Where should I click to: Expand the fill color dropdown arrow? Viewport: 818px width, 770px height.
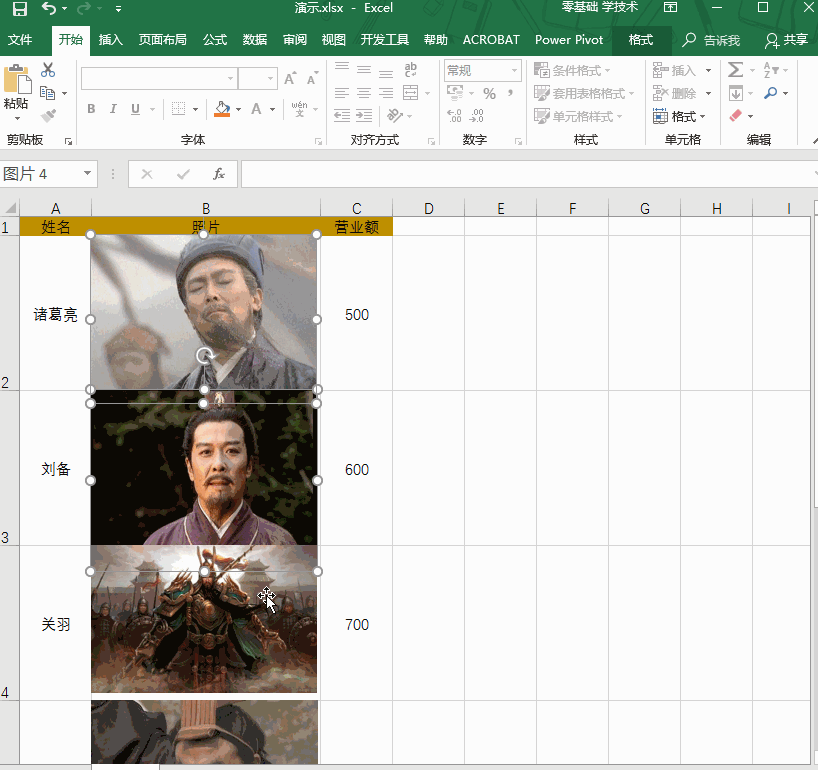[238, 109]
